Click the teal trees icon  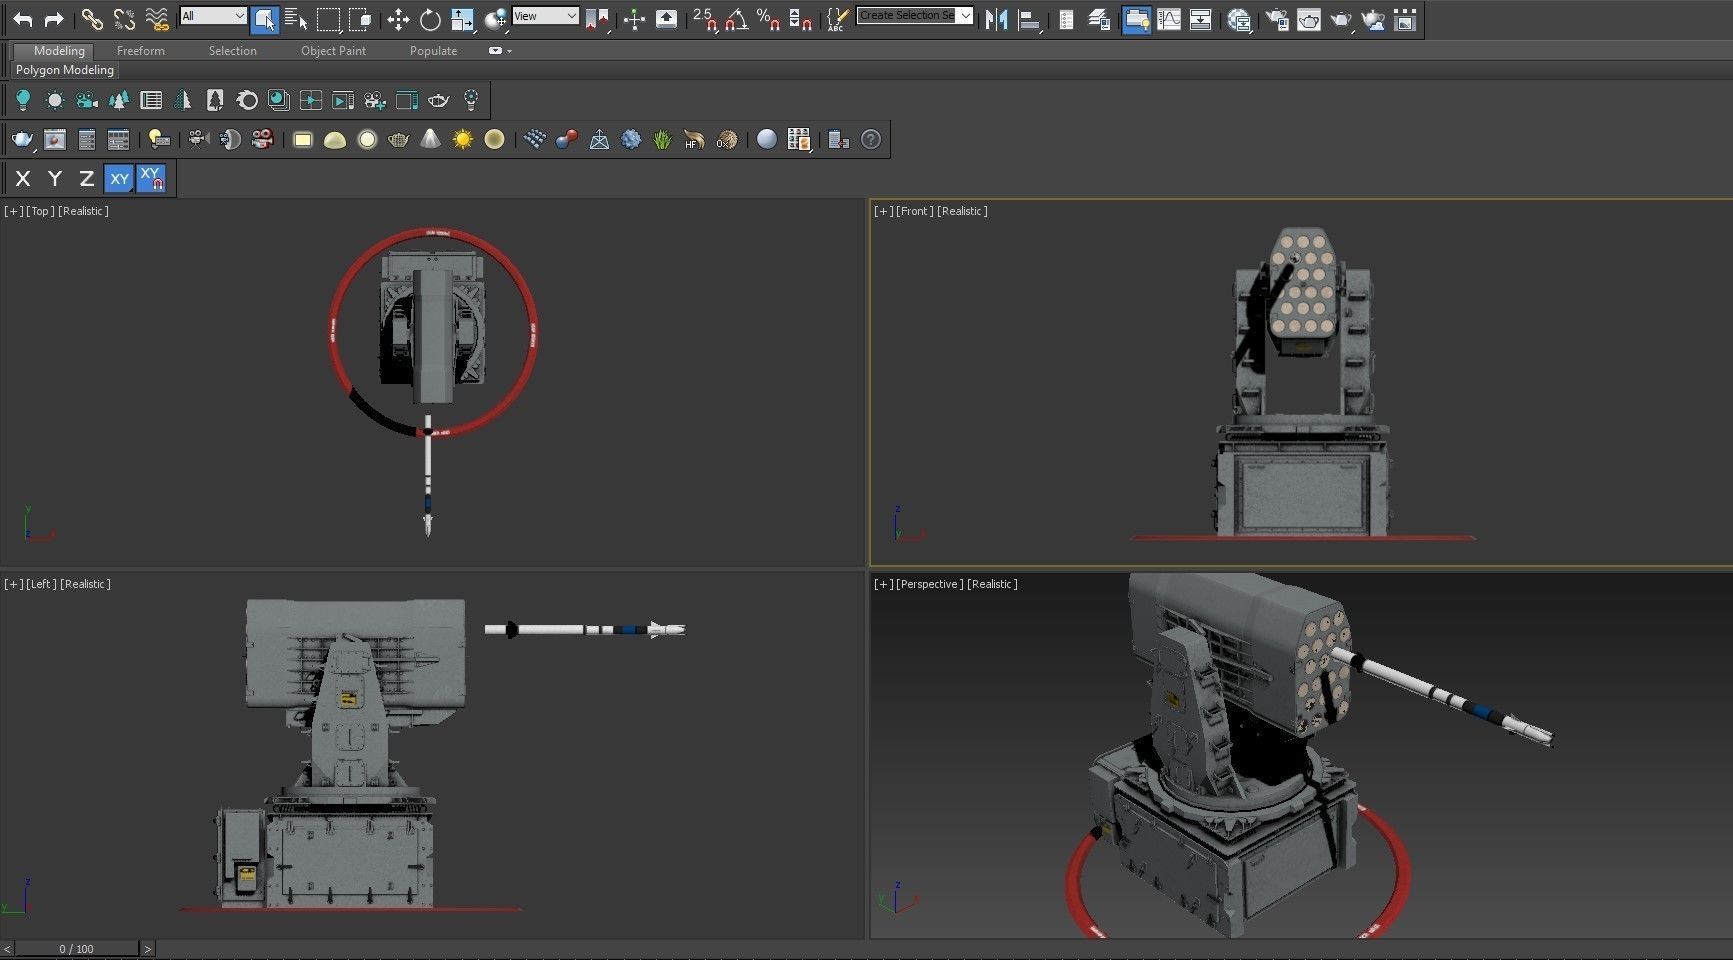119,100
